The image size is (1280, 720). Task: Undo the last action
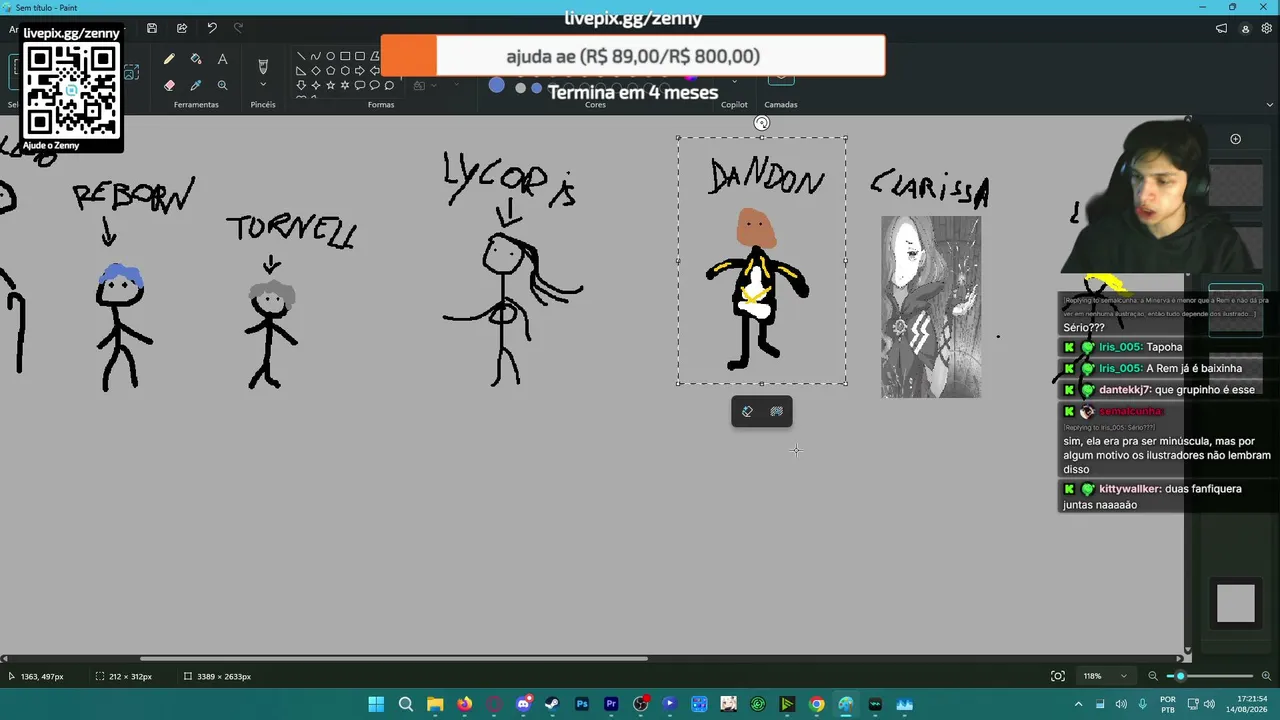[212, 28]
